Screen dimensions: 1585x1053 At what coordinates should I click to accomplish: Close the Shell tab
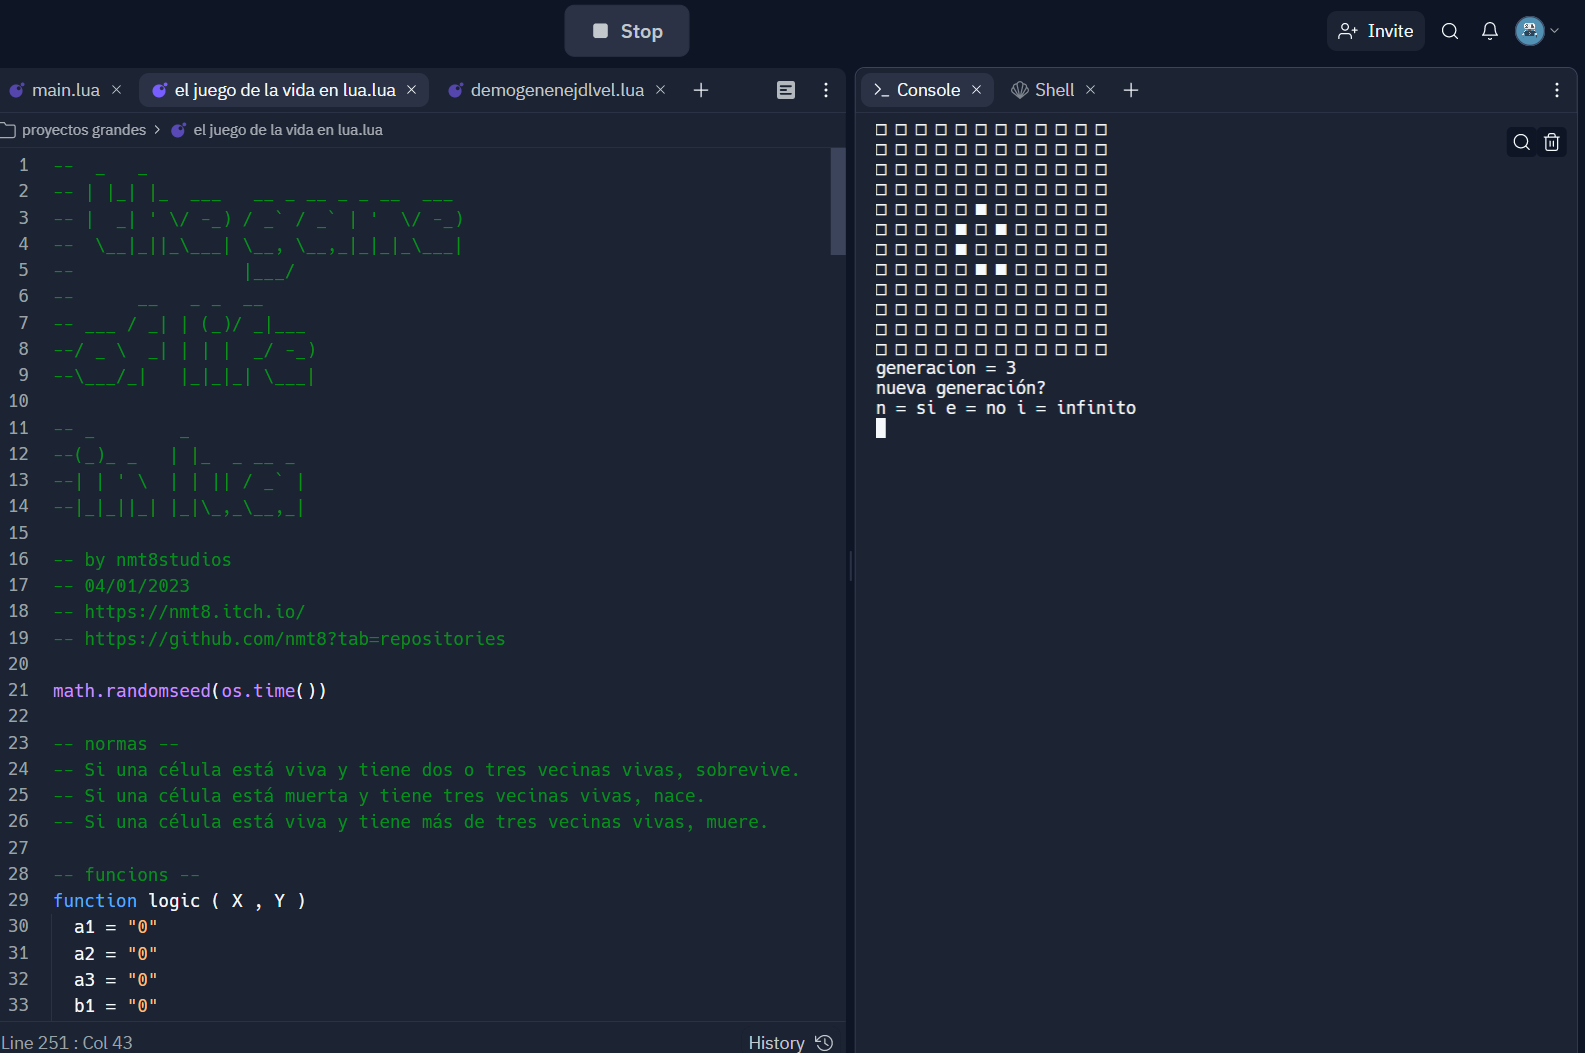pyautogui.click(x=1090, y=90)
